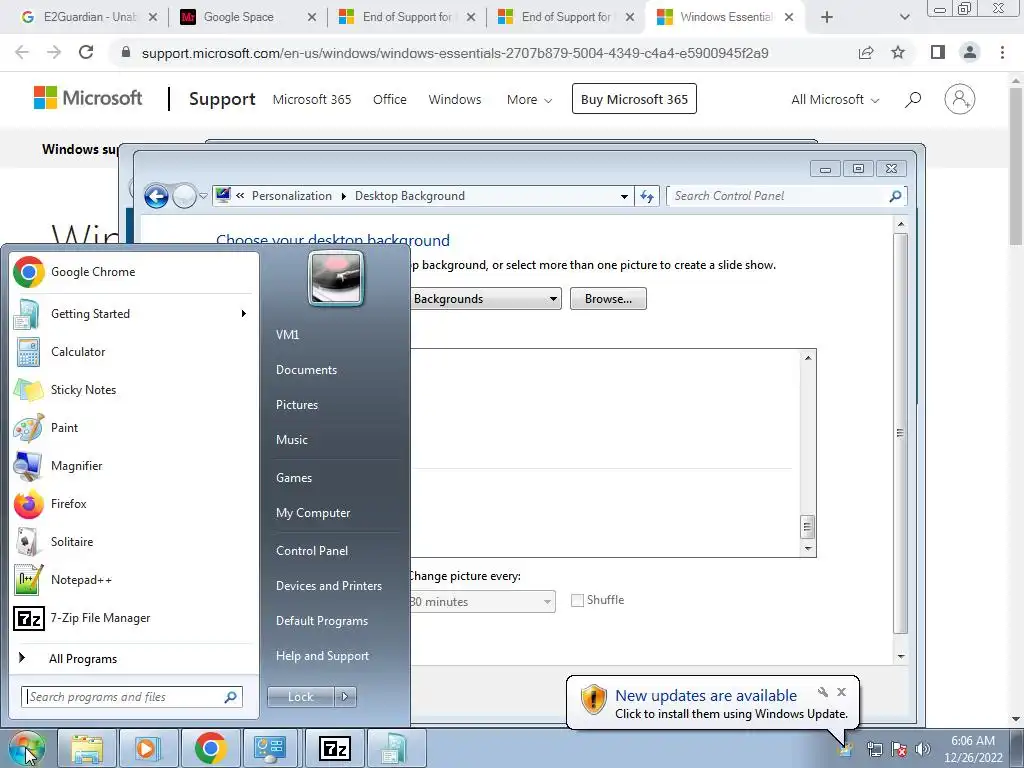Open Control Panel from Start menu
Screen dimensions: 1024x768
[312, 551]
